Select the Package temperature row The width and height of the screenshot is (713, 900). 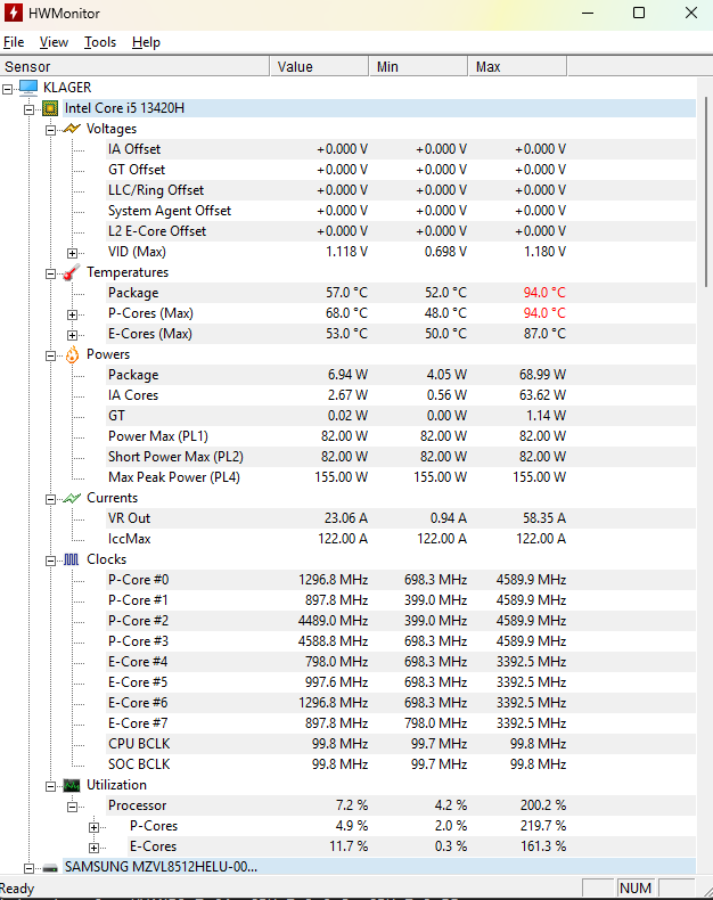tap(401, 293)
